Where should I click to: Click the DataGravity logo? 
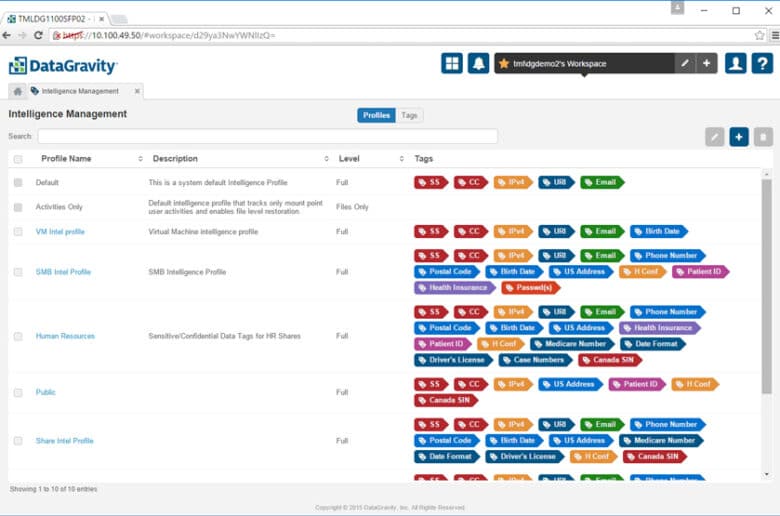click(63, 65)
